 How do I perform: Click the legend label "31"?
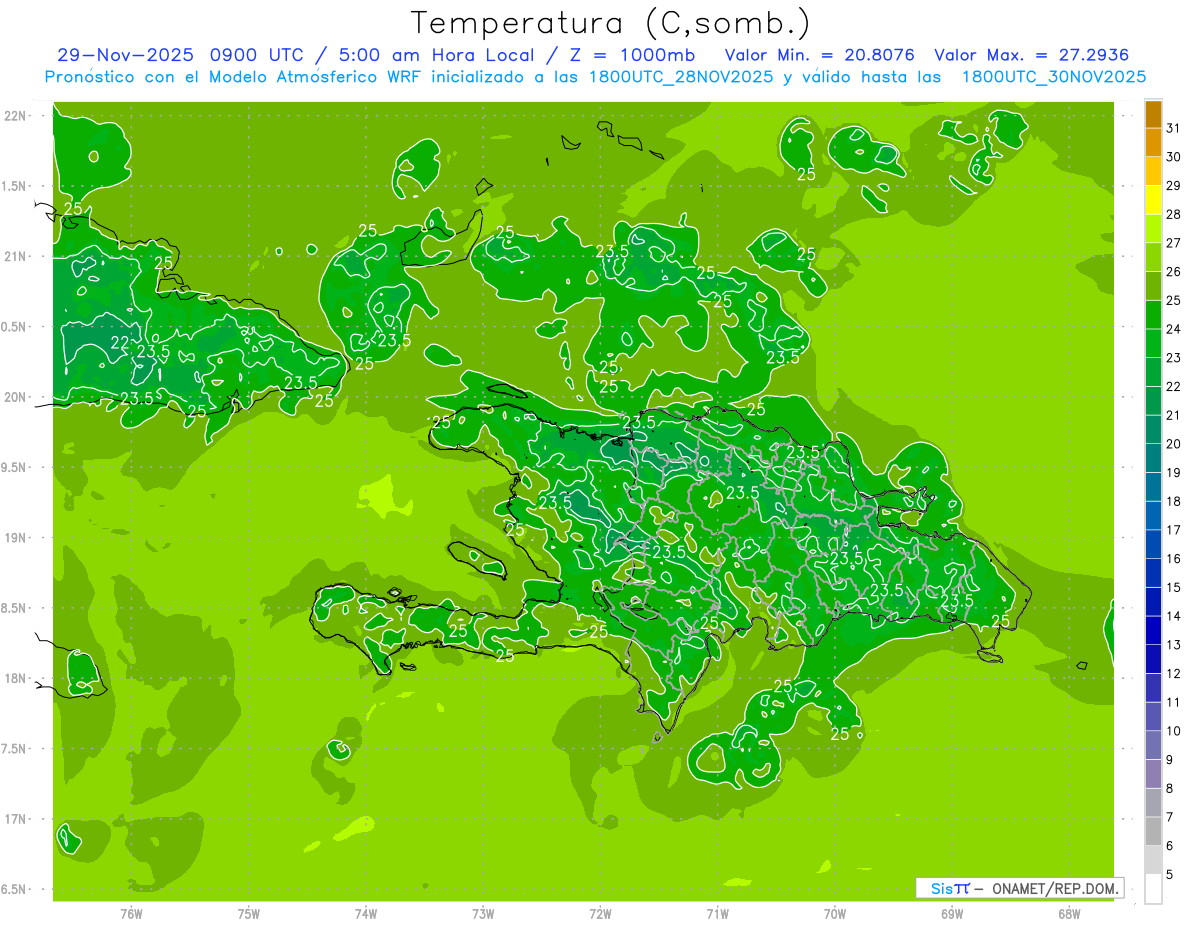tap(1173, 128)
